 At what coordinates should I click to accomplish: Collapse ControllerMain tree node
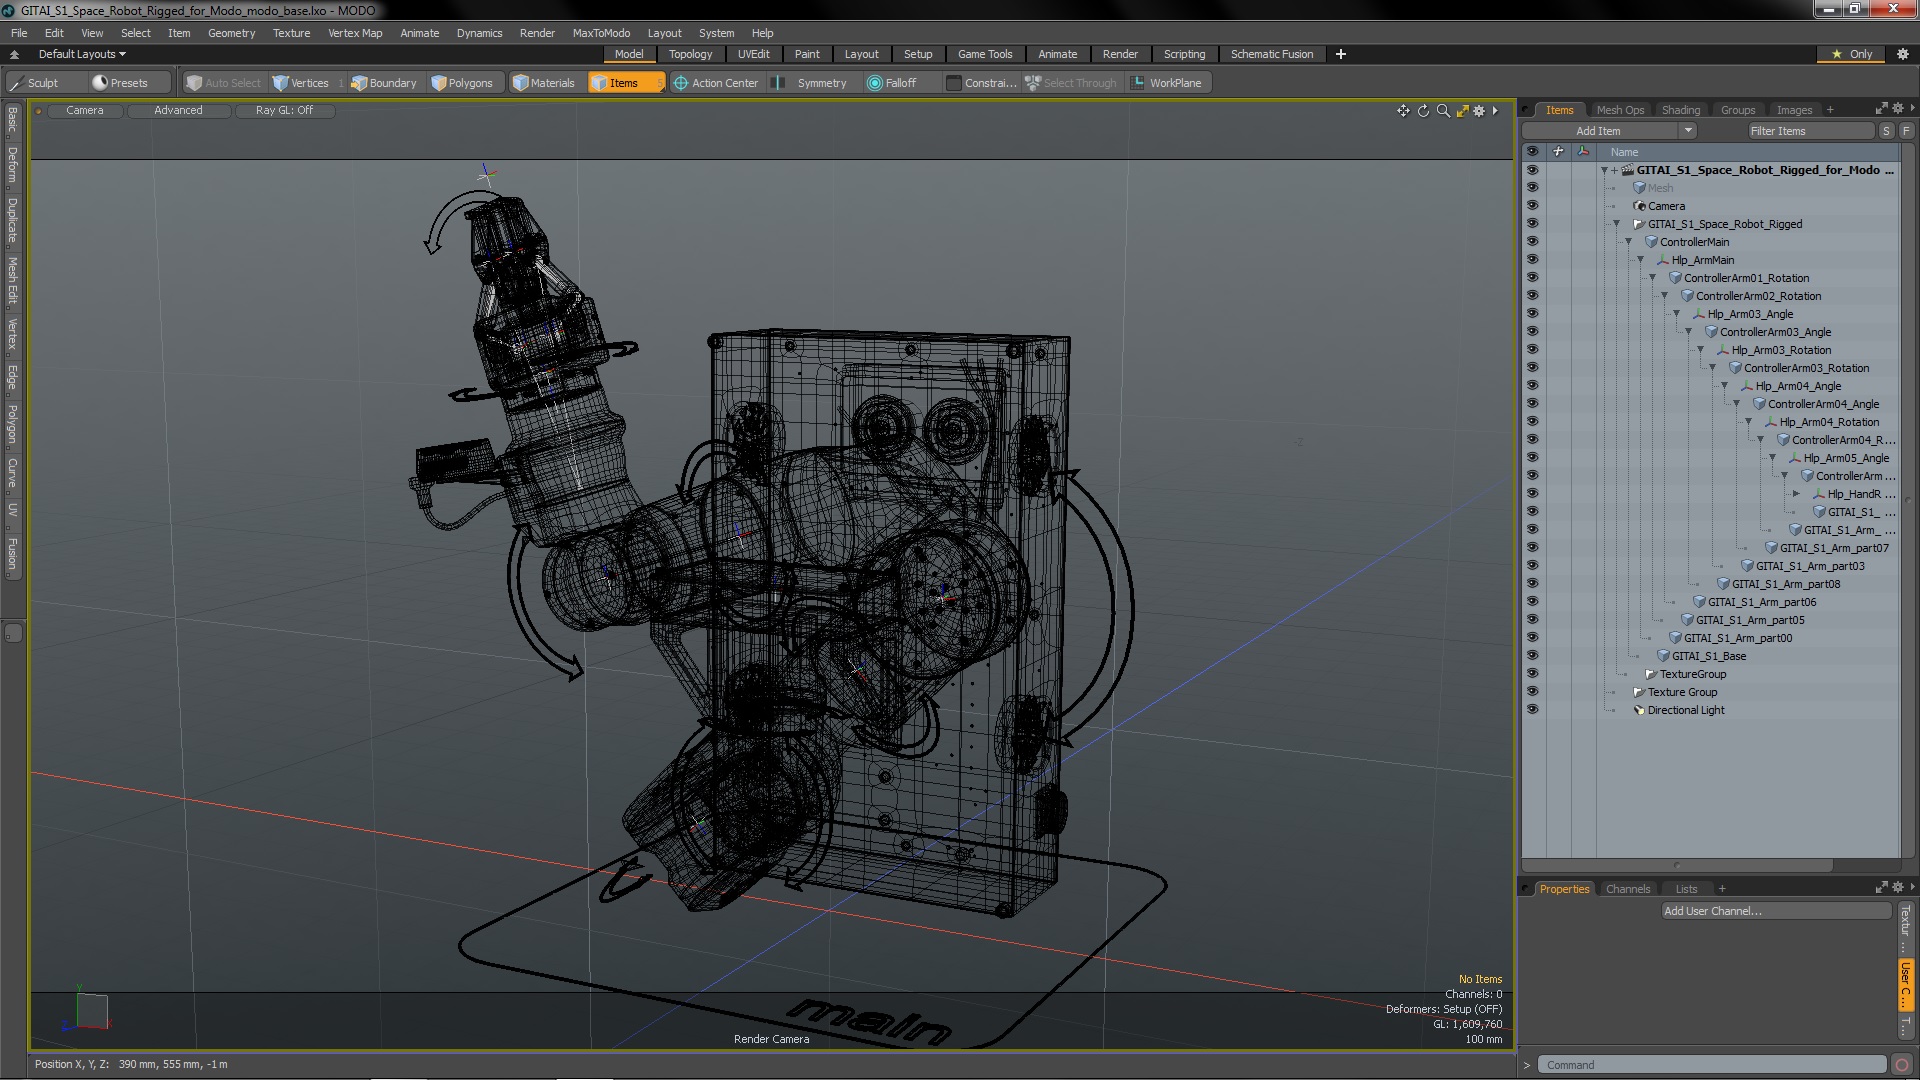click(1629, 242)
